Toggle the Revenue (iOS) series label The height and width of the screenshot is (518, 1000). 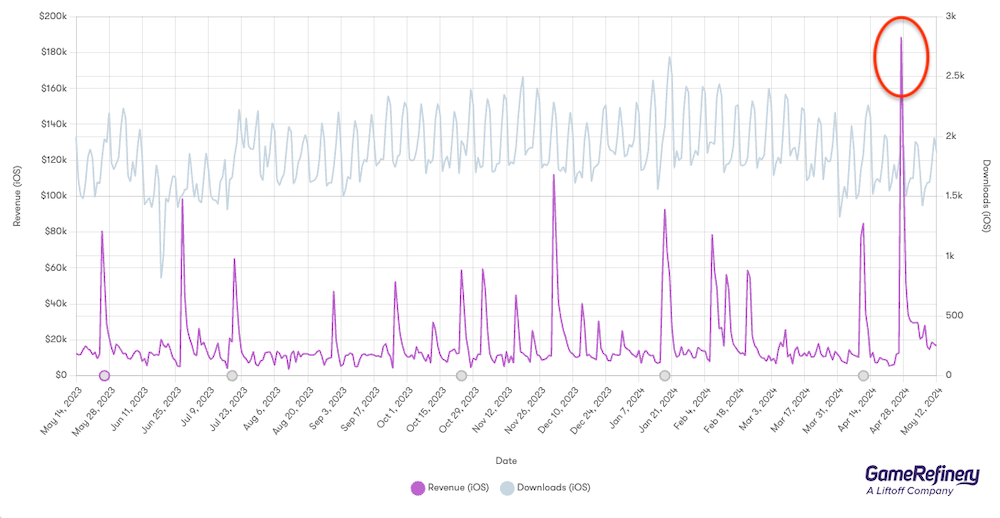click(x=456, y=487)
